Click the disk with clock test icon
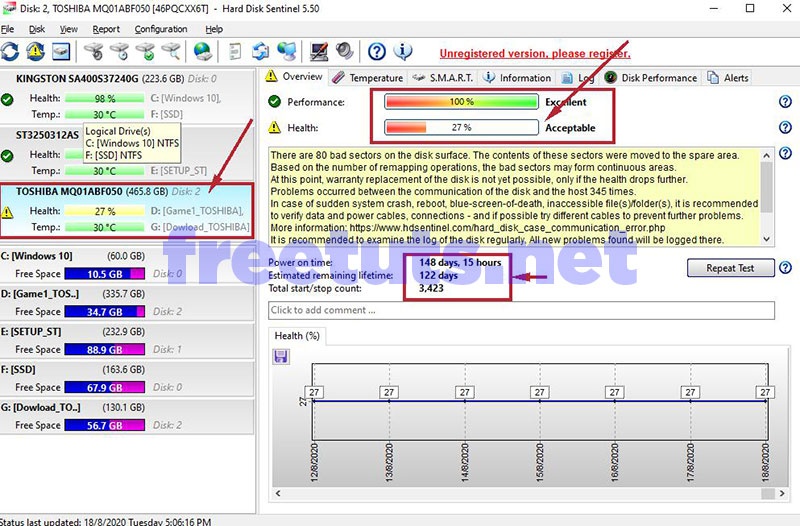This screenshot has width=800, height=526. 119,52
